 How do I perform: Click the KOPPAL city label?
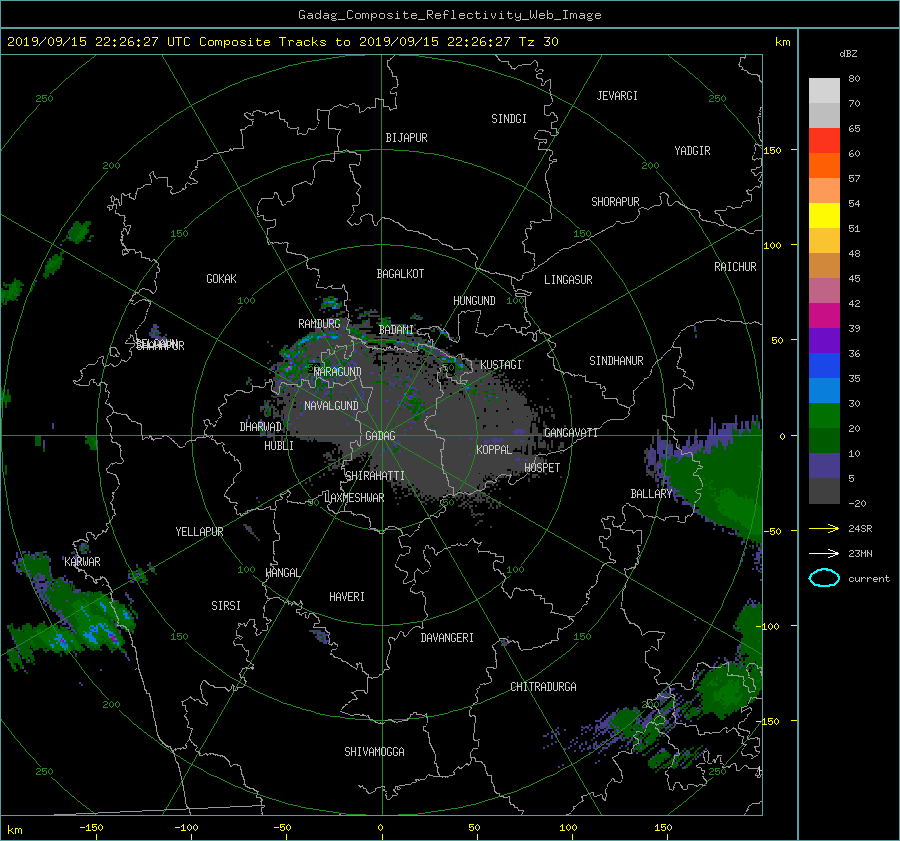pos(494,450)
